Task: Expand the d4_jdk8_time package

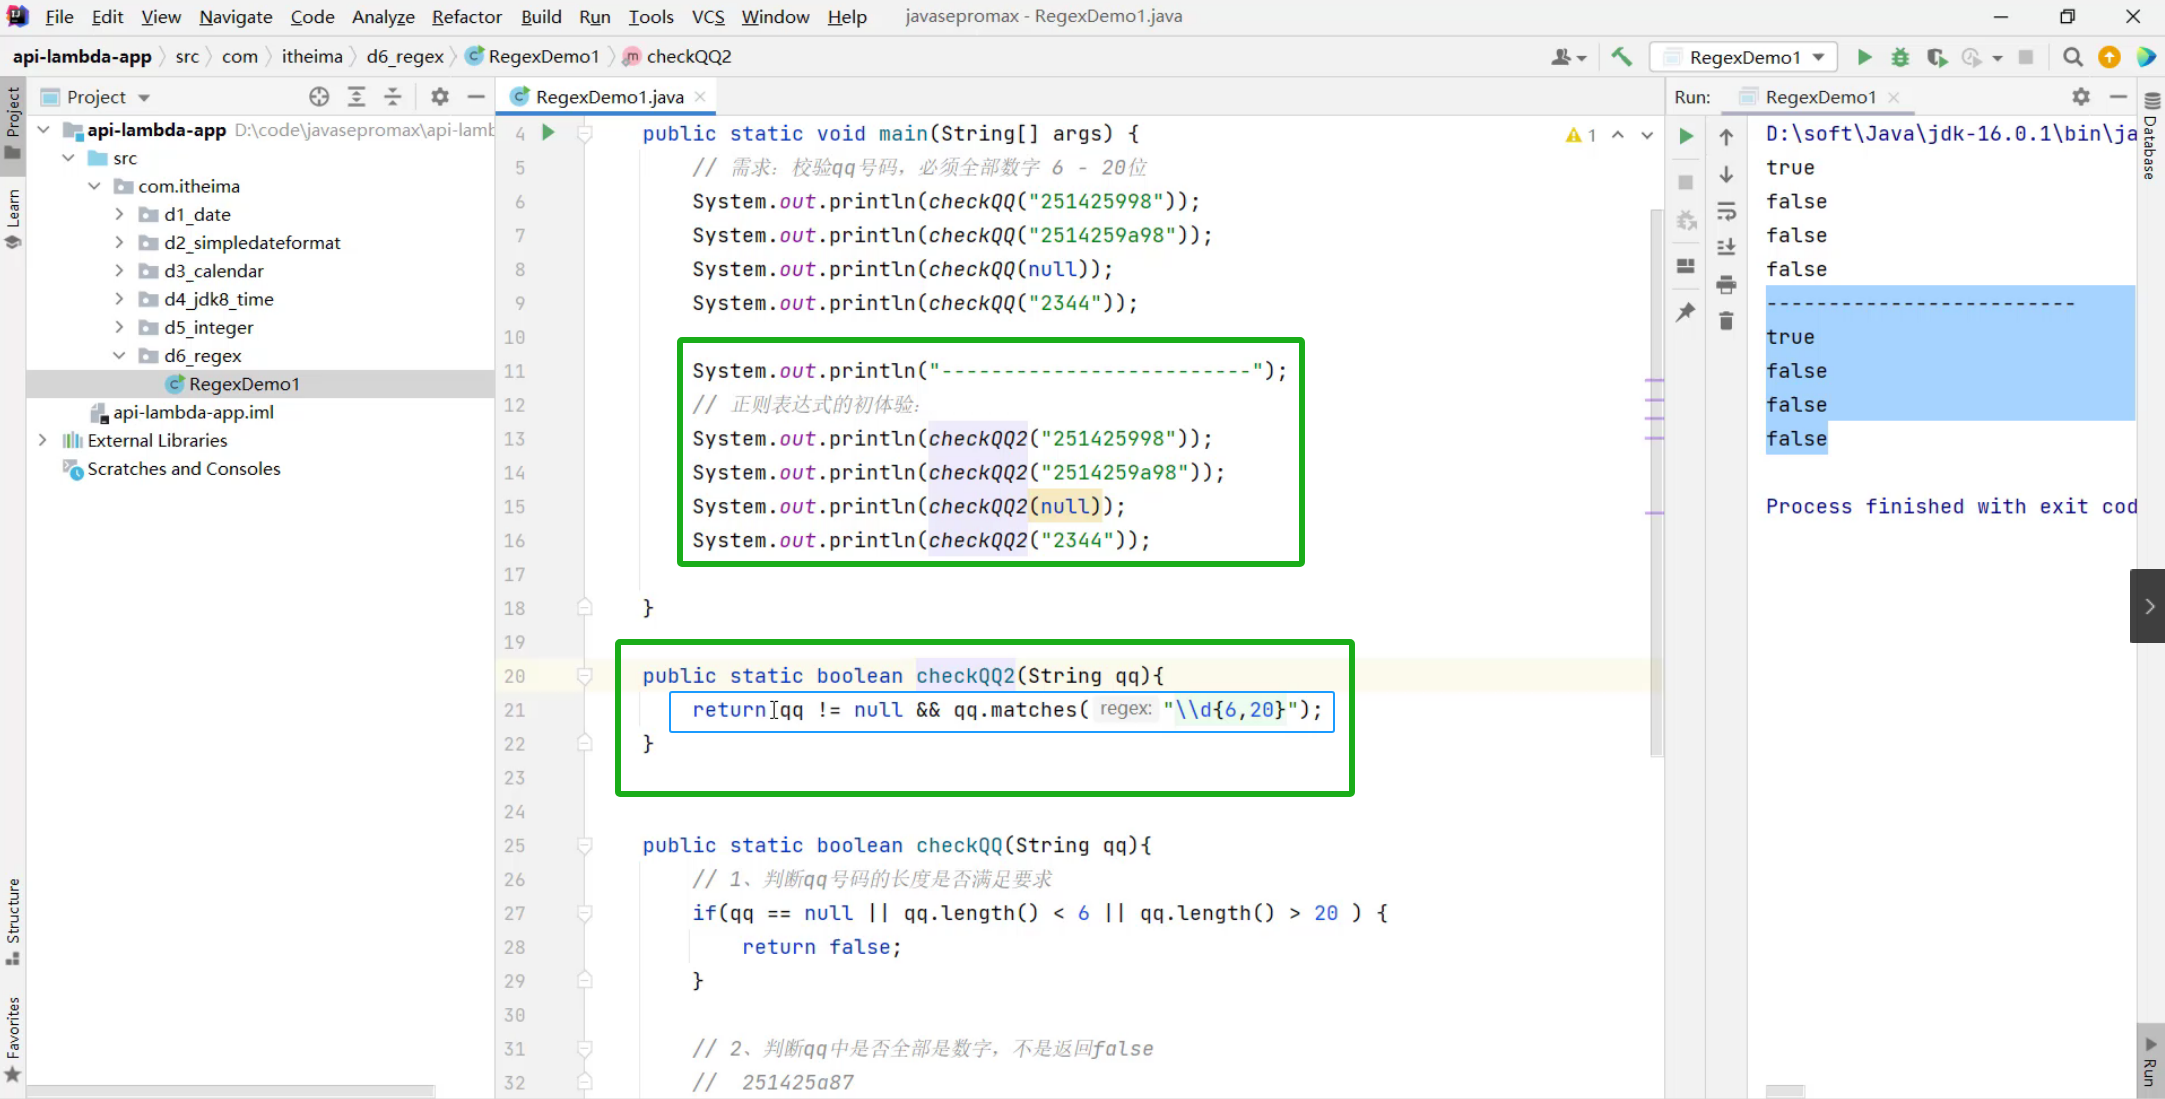Action: pyautogui.click(x=119, y=299)
